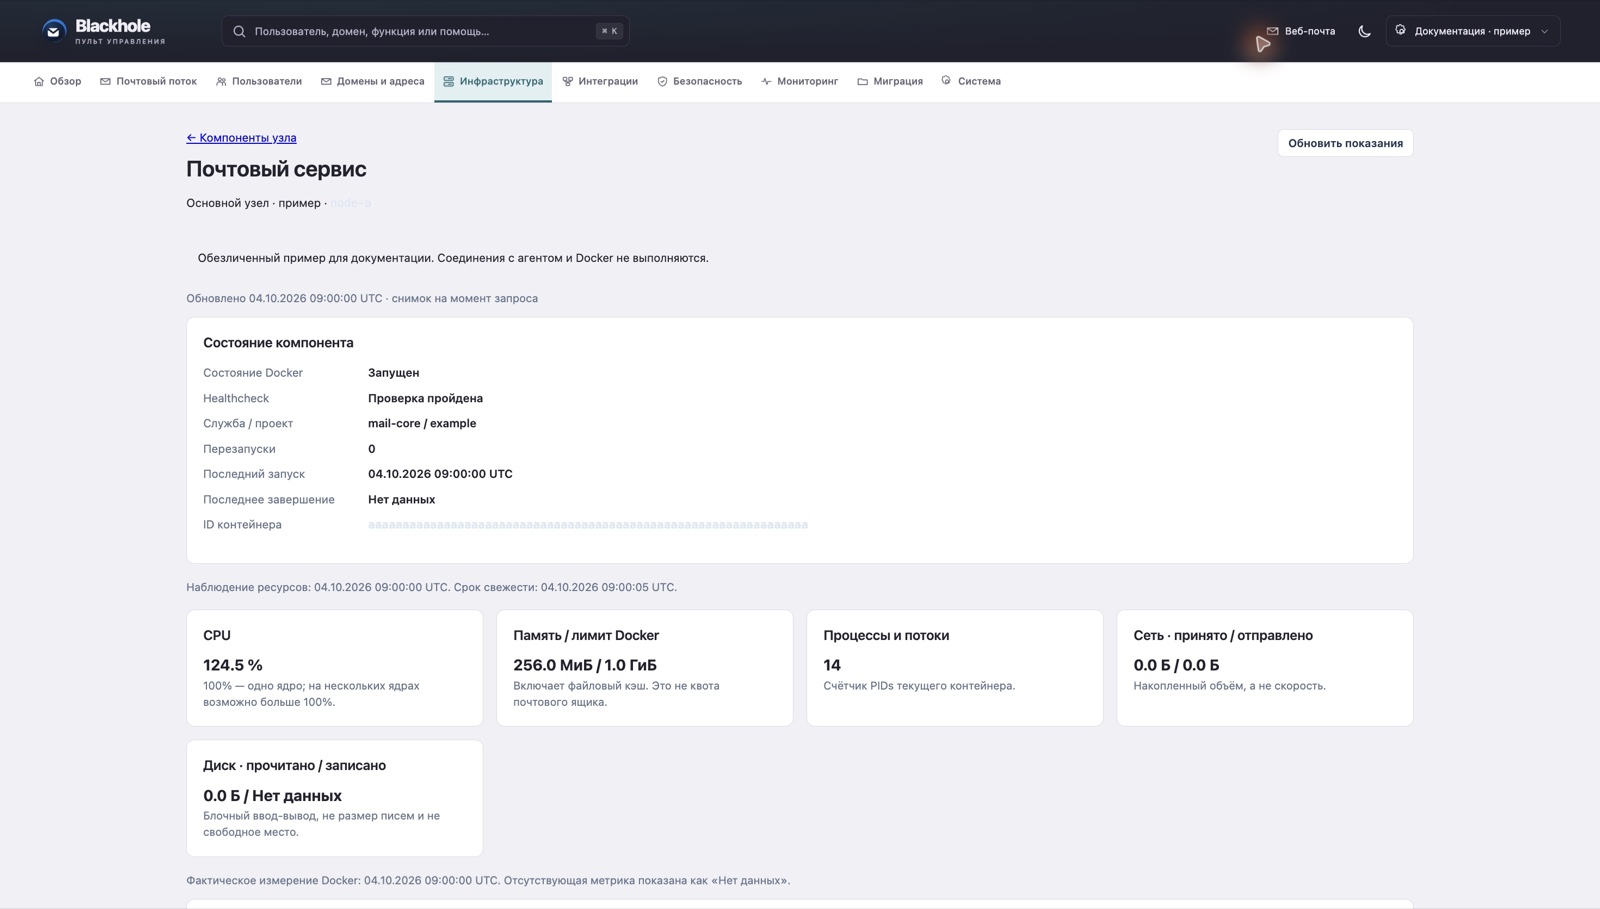Image resolution: width=1600 pixels, height=909 pixels.
Task: Click the Запущен Docker state value
Action: coord(393,373)
